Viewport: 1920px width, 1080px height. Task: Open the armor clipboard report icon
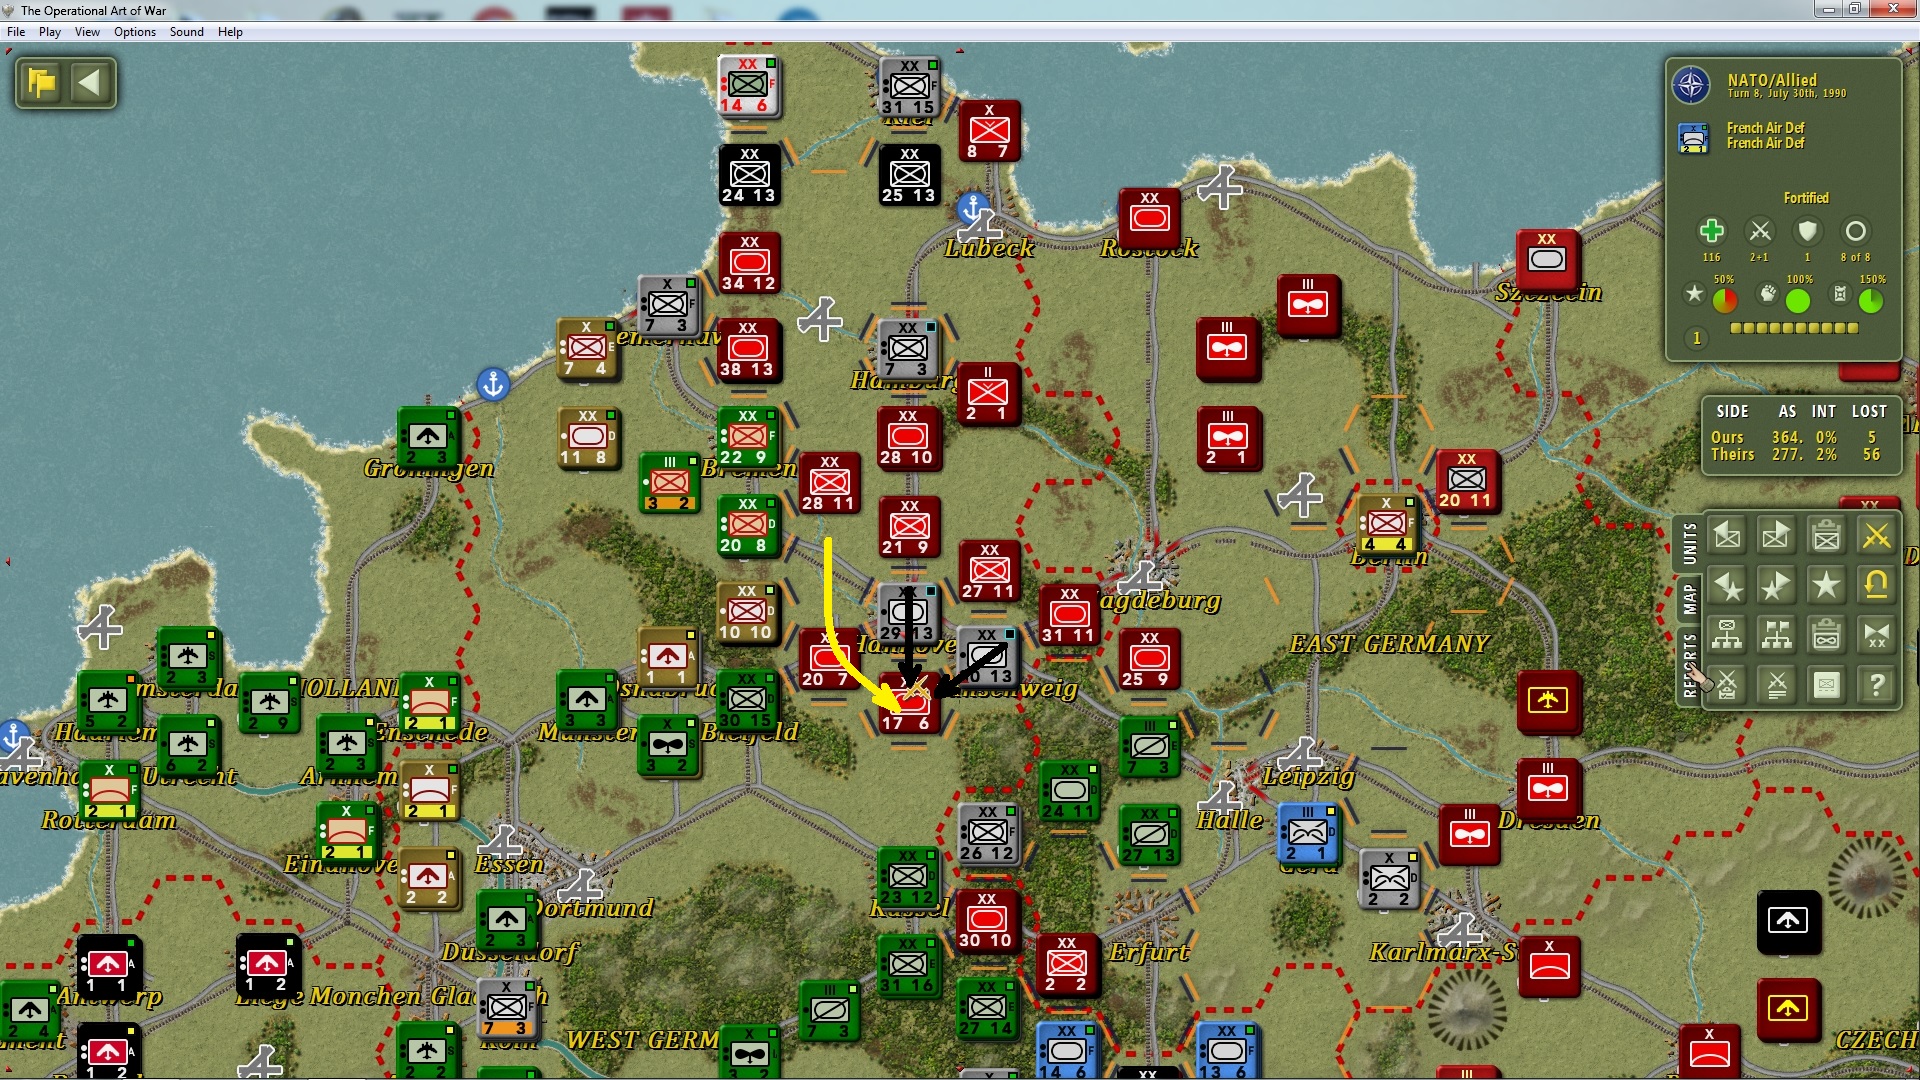tap(1827, 635)
